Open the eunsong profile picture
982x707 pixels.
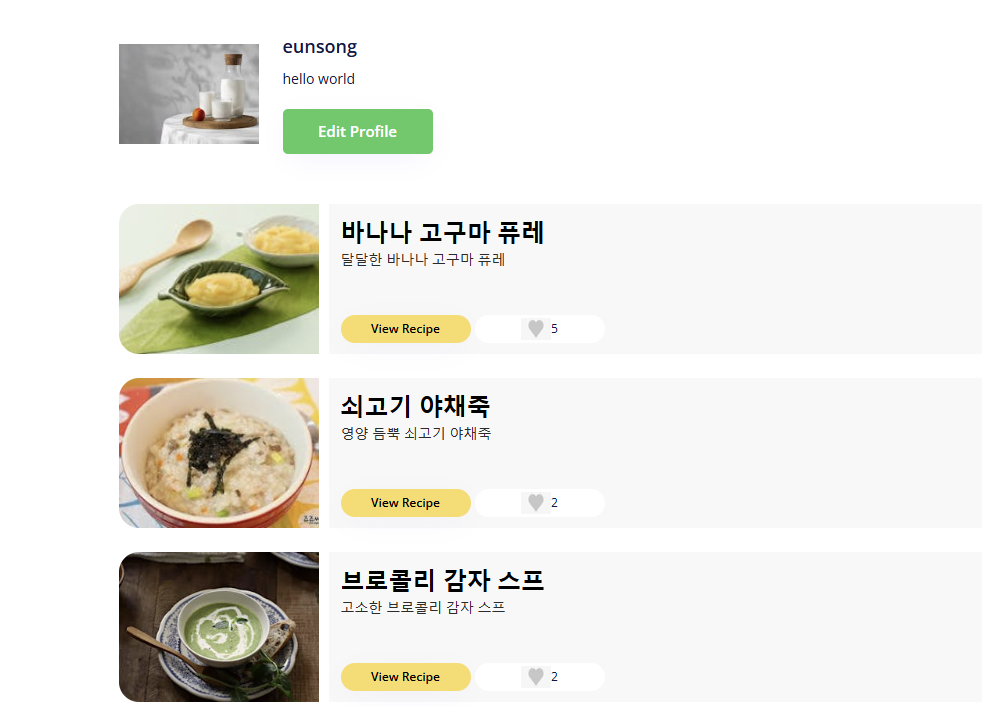[x=188, y=93]
